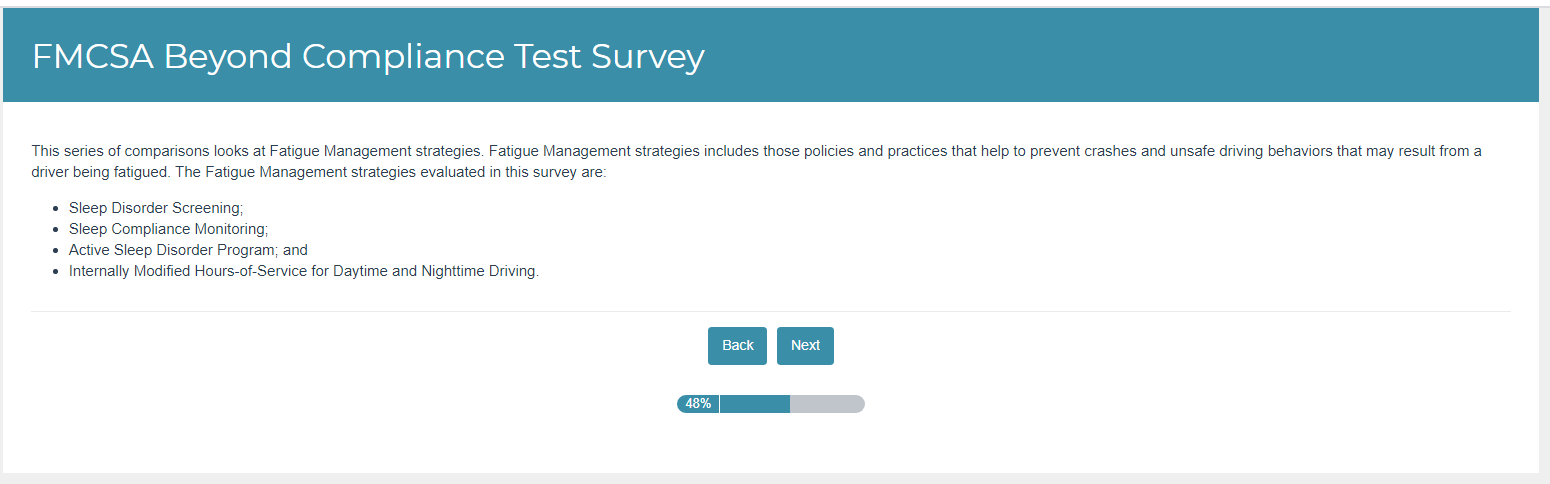Image resolution: width=1550 pixels, height=484 pixels.
Task: Click the 48% progress label
Action: click(698, 404)
